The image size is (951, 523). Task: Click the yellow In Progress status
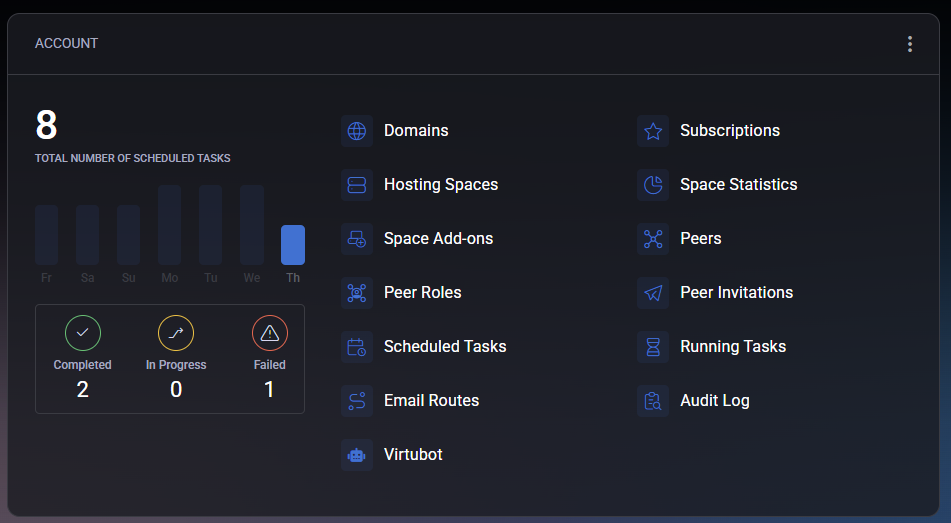tap(176, 333)
